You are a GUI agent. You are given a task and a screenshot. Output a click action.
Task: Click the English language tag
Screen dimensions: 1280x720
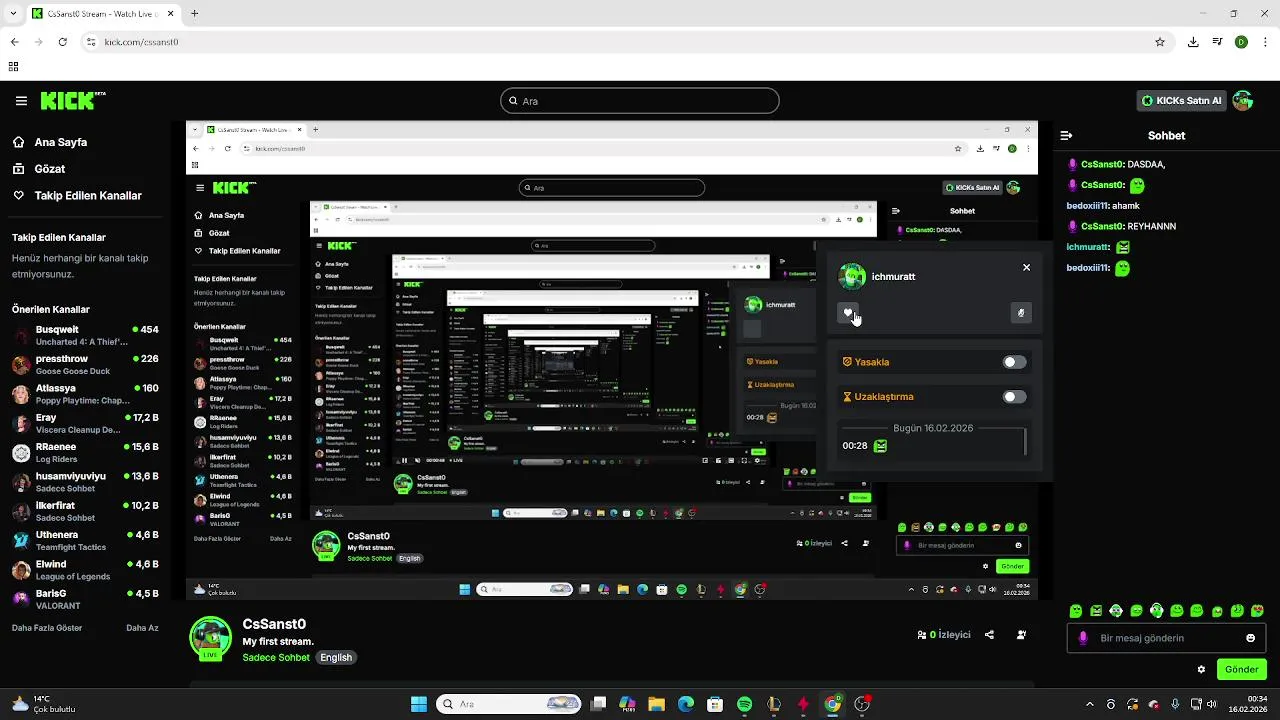click(336, 658)
